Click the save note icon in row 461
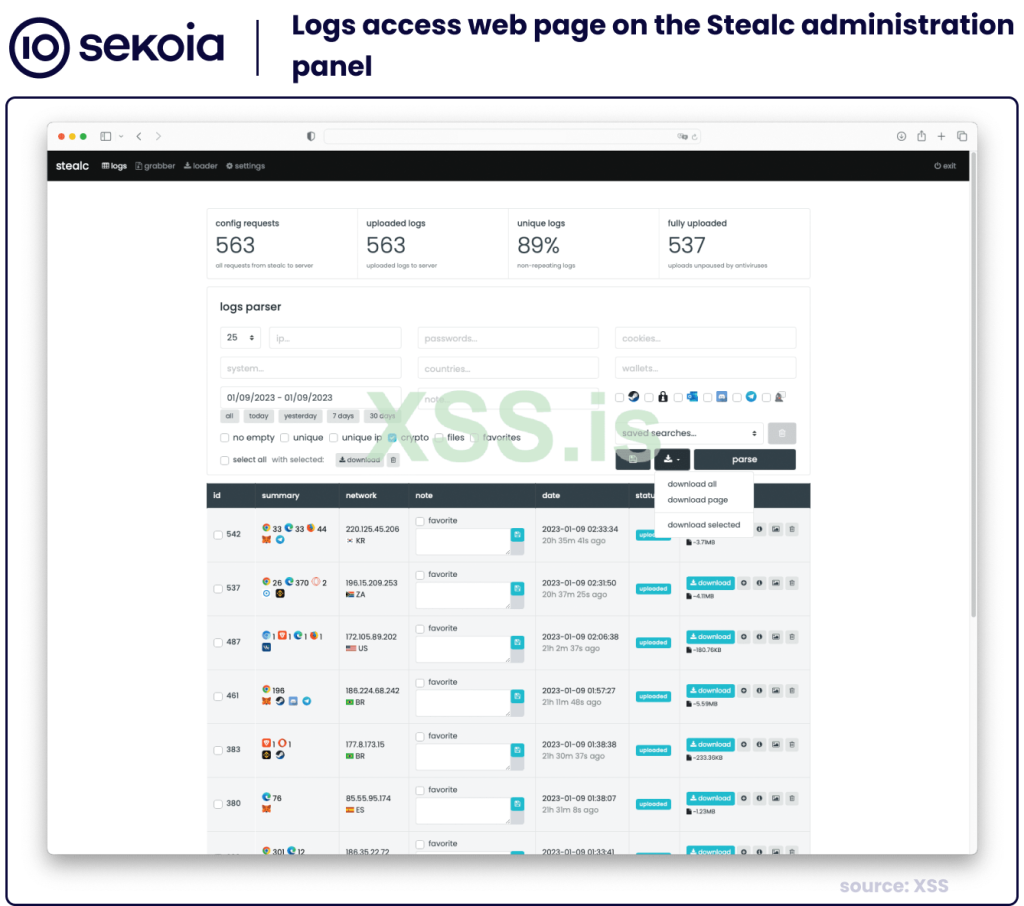This screenshot has height=906, width=1024. coord(517,696)
